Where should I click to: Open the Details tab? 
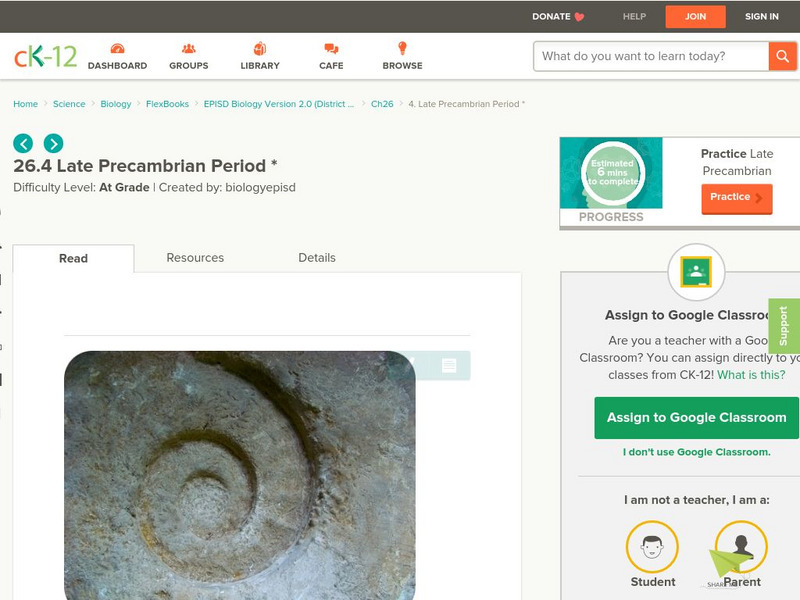(x=319, y=257)
